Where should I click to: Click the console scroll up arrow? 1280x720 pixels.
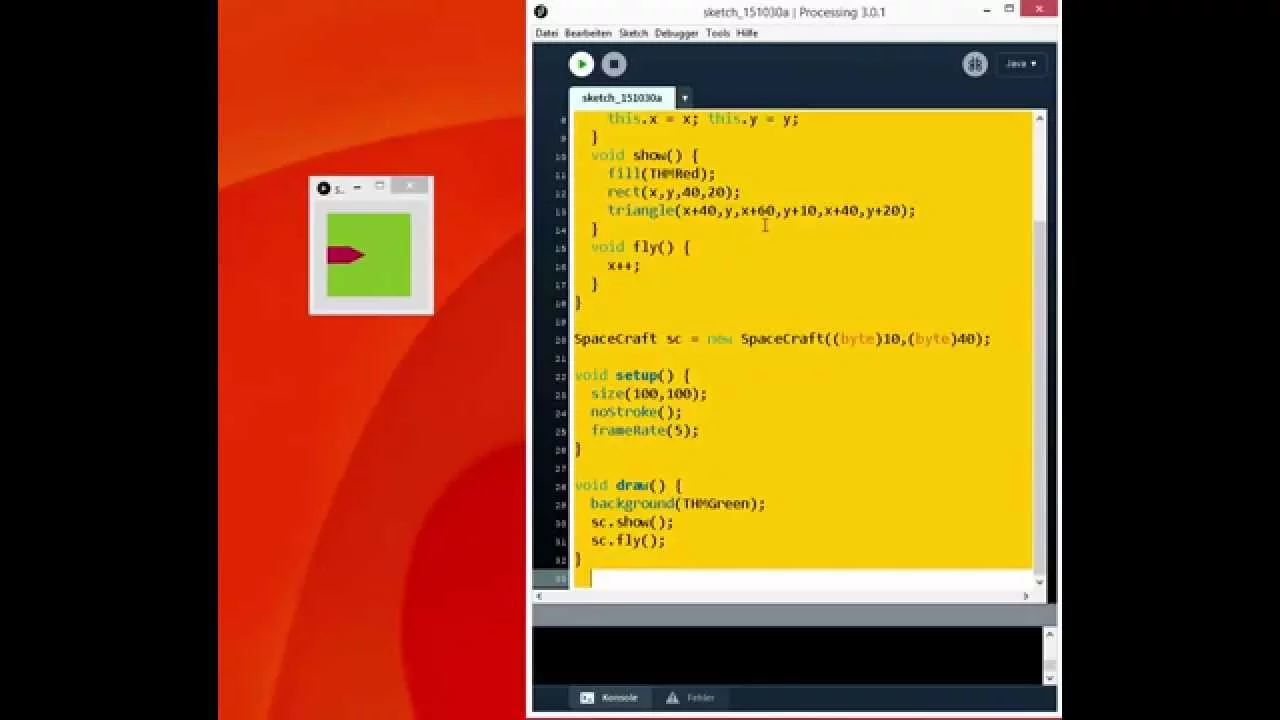[x=1050, y=634]
